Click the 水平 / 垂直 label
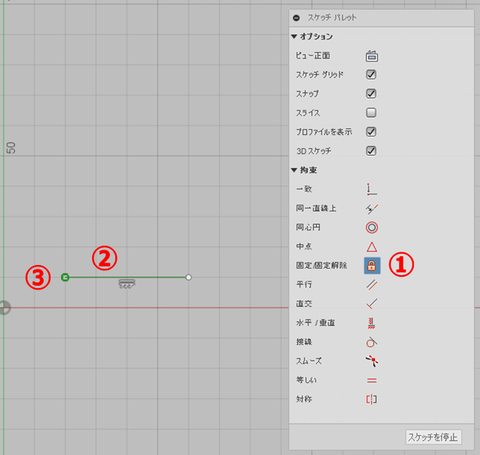Screen dimensions: 480x455 click(x=315, y=323)
